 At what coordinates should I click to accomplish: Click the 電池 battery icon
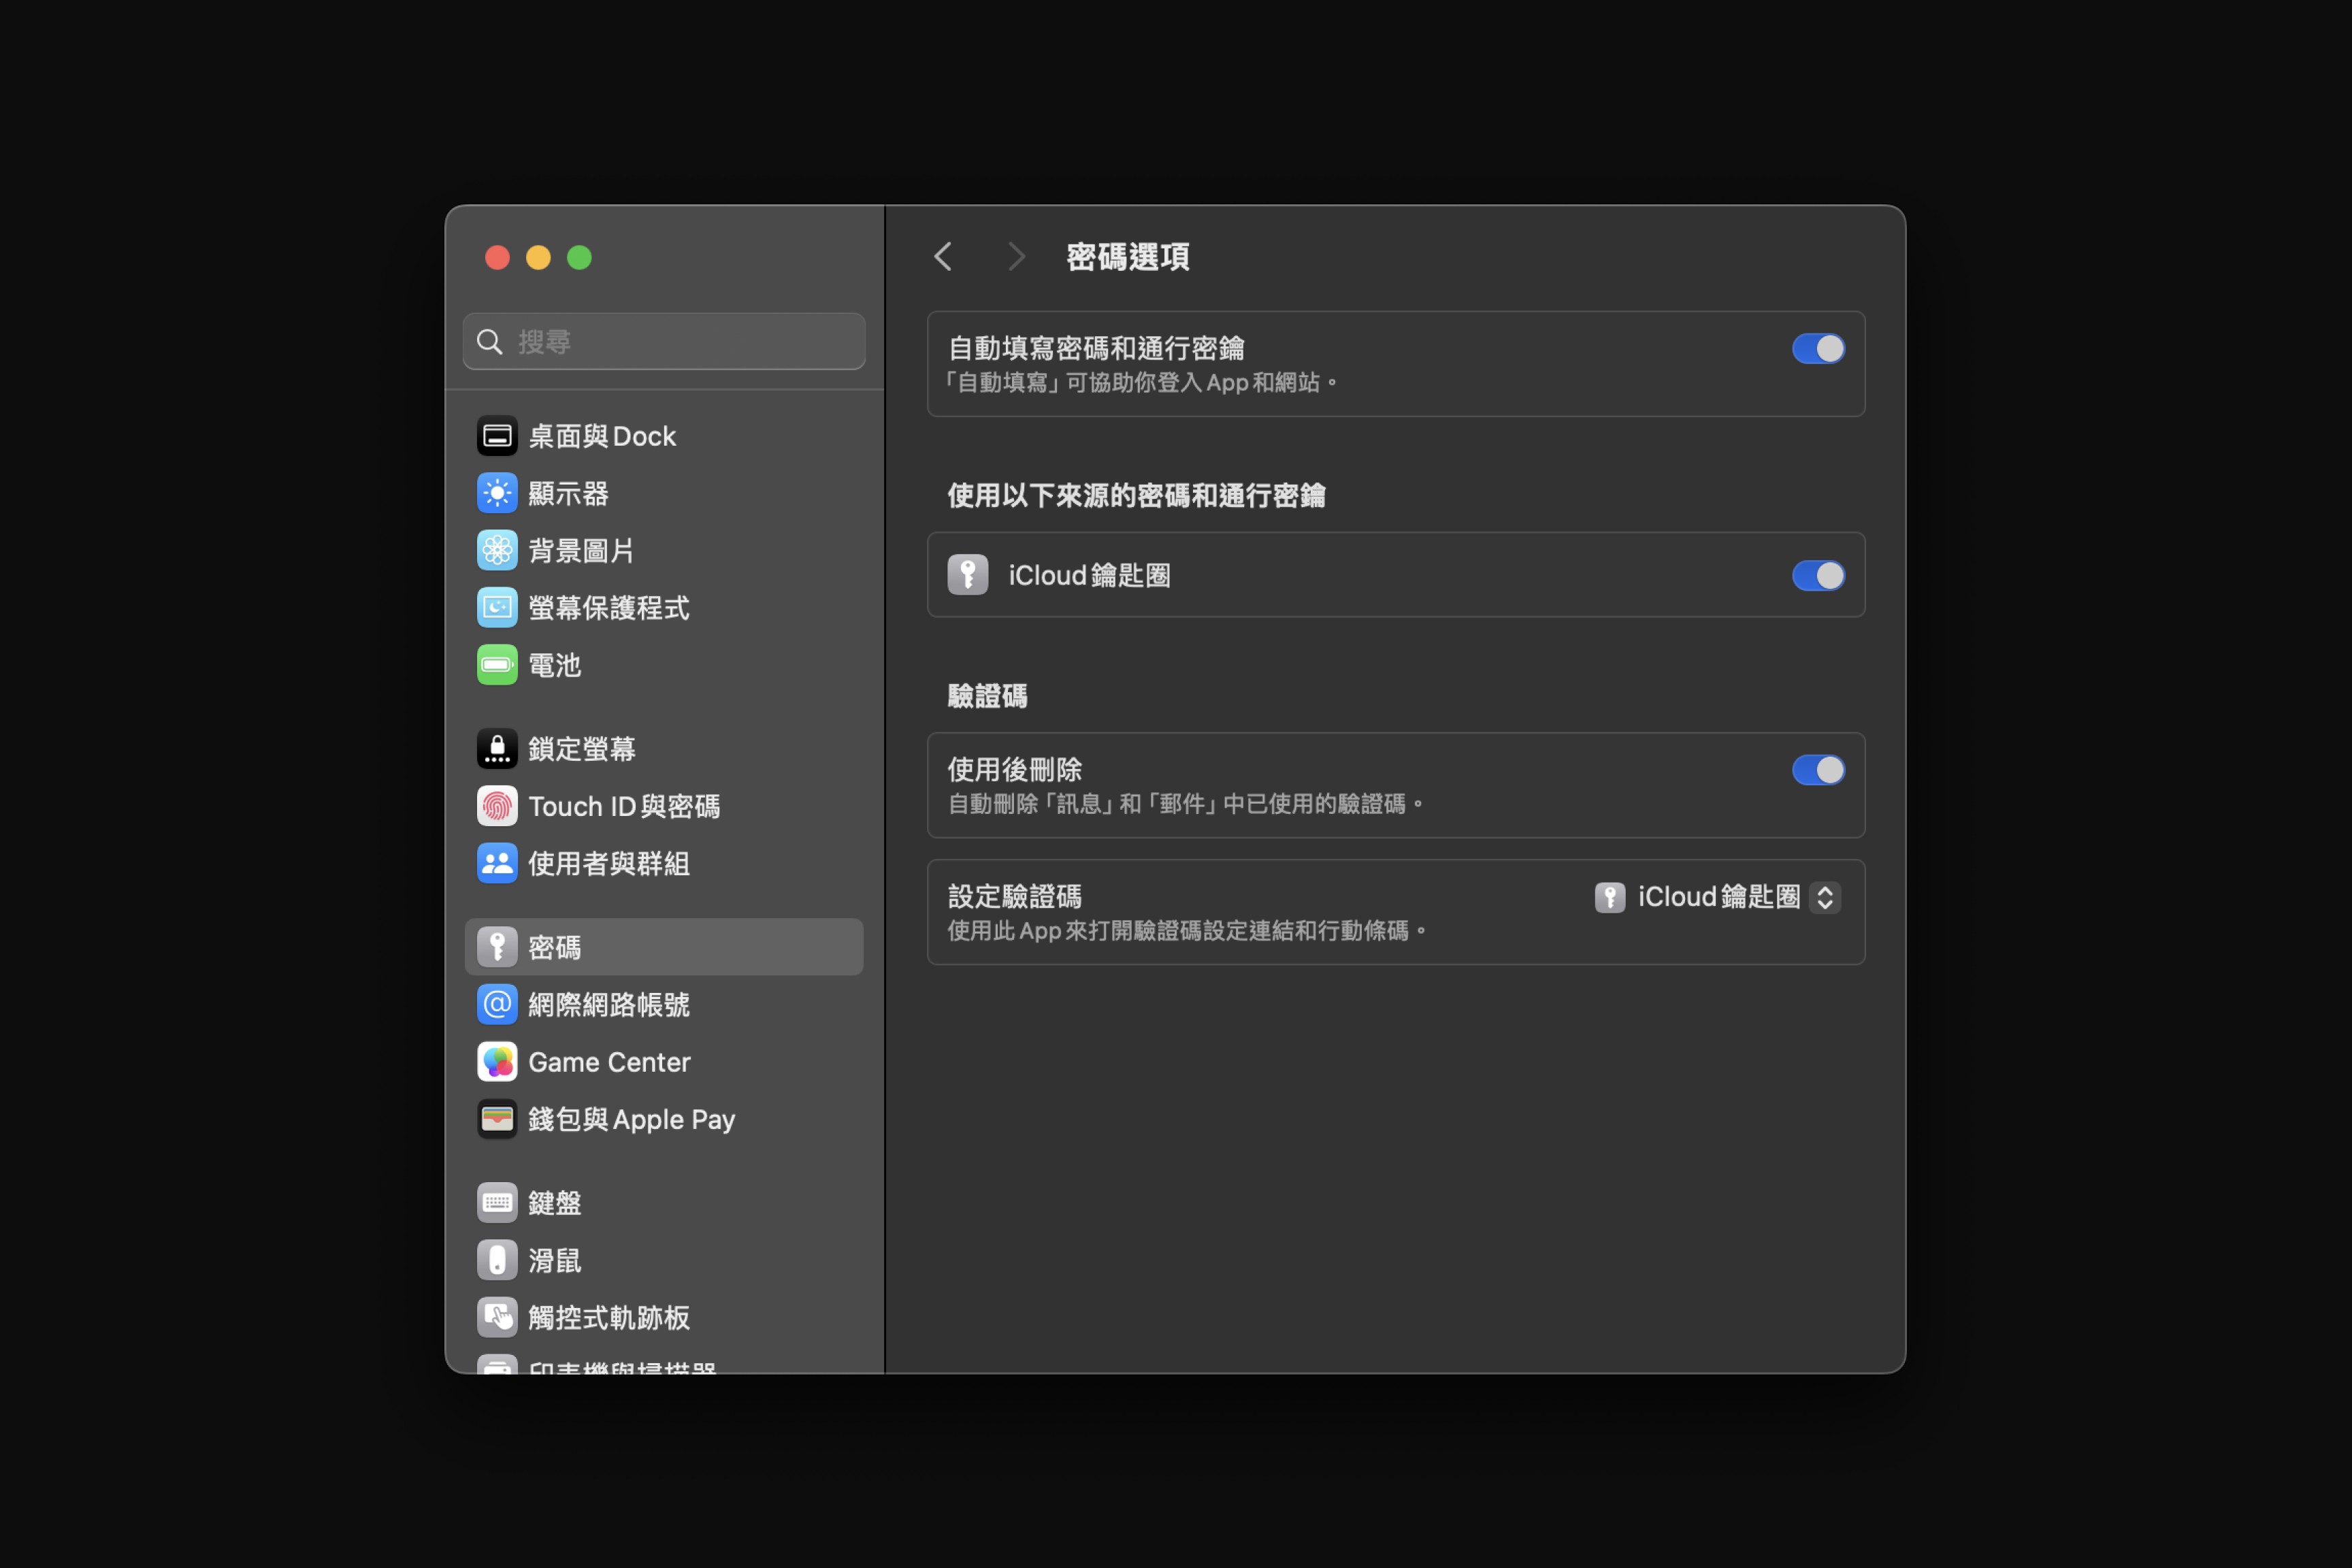click(497, 665)
